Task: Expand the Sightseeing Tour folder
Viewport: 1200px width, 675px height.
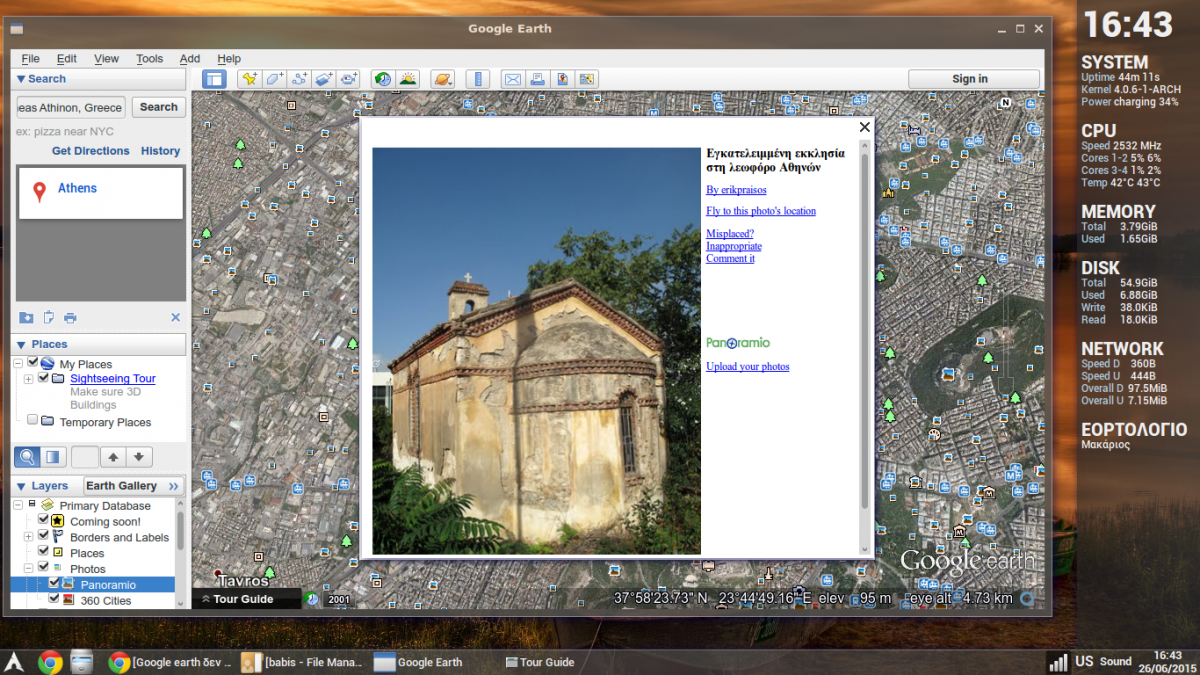Action: (x=28, y=379)
